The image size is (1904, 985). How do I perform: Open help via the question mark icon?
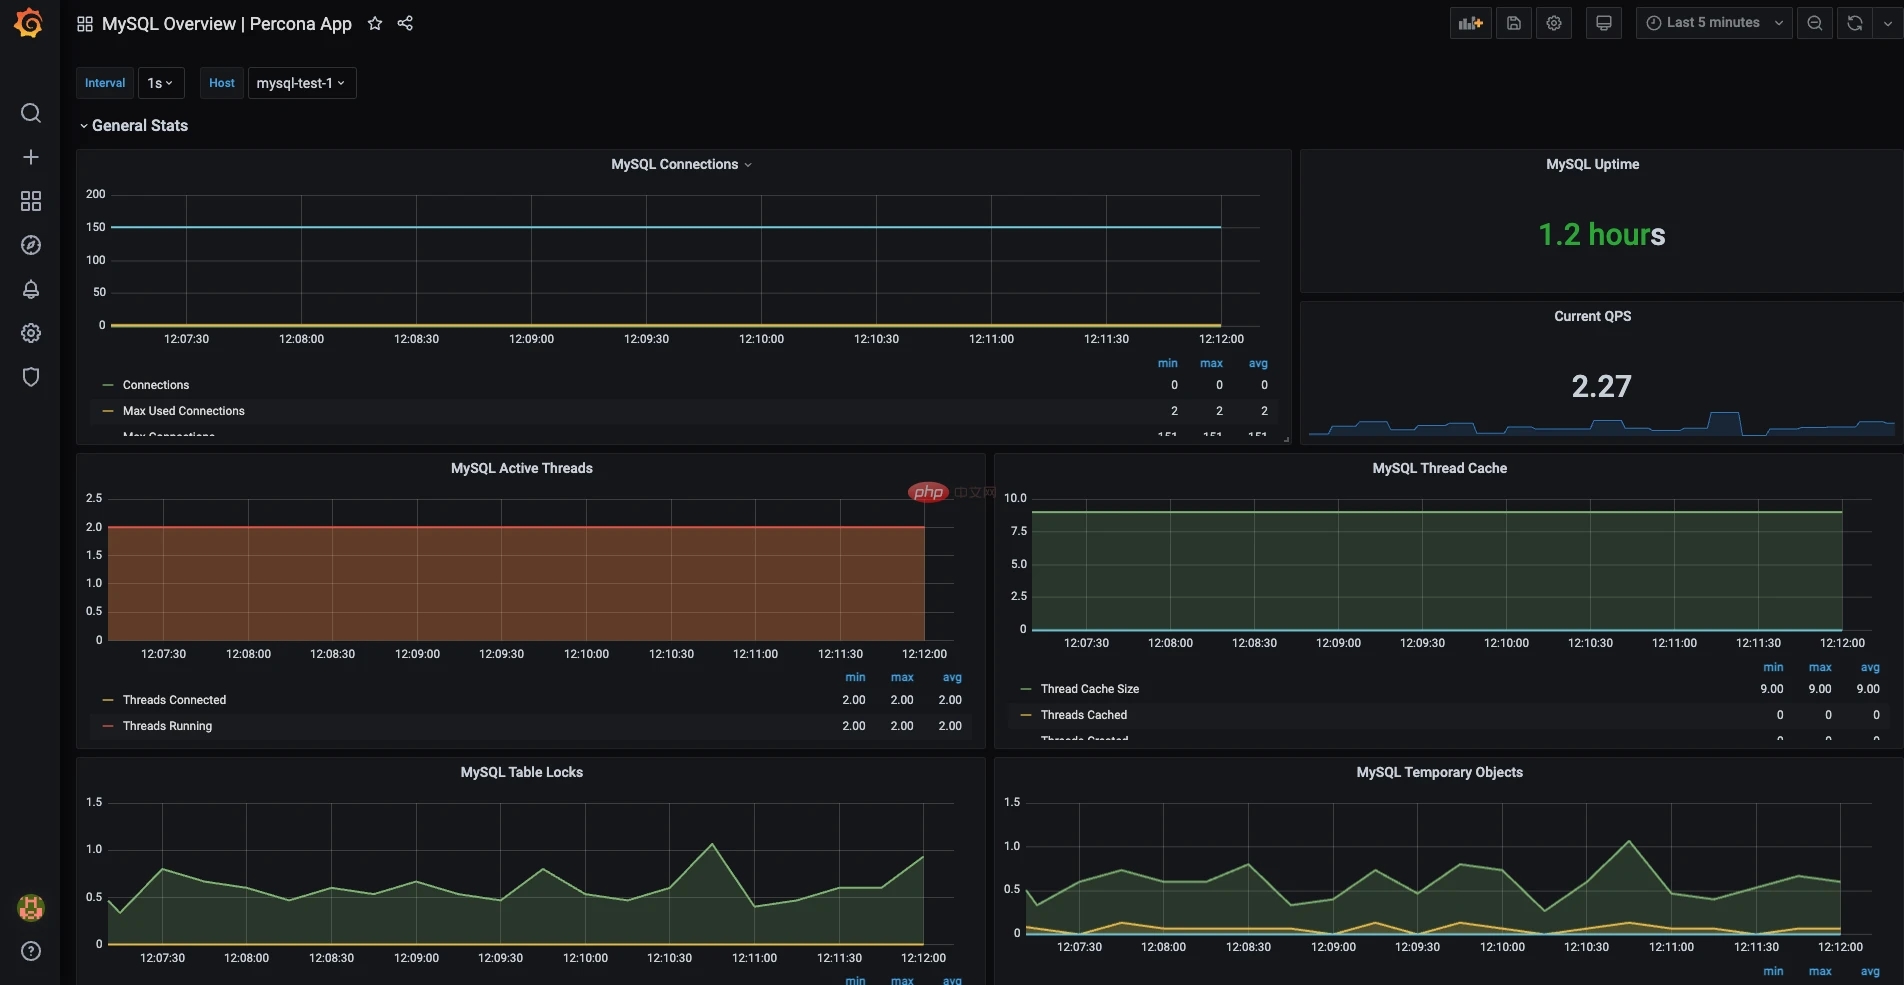[x=30, y=951]
